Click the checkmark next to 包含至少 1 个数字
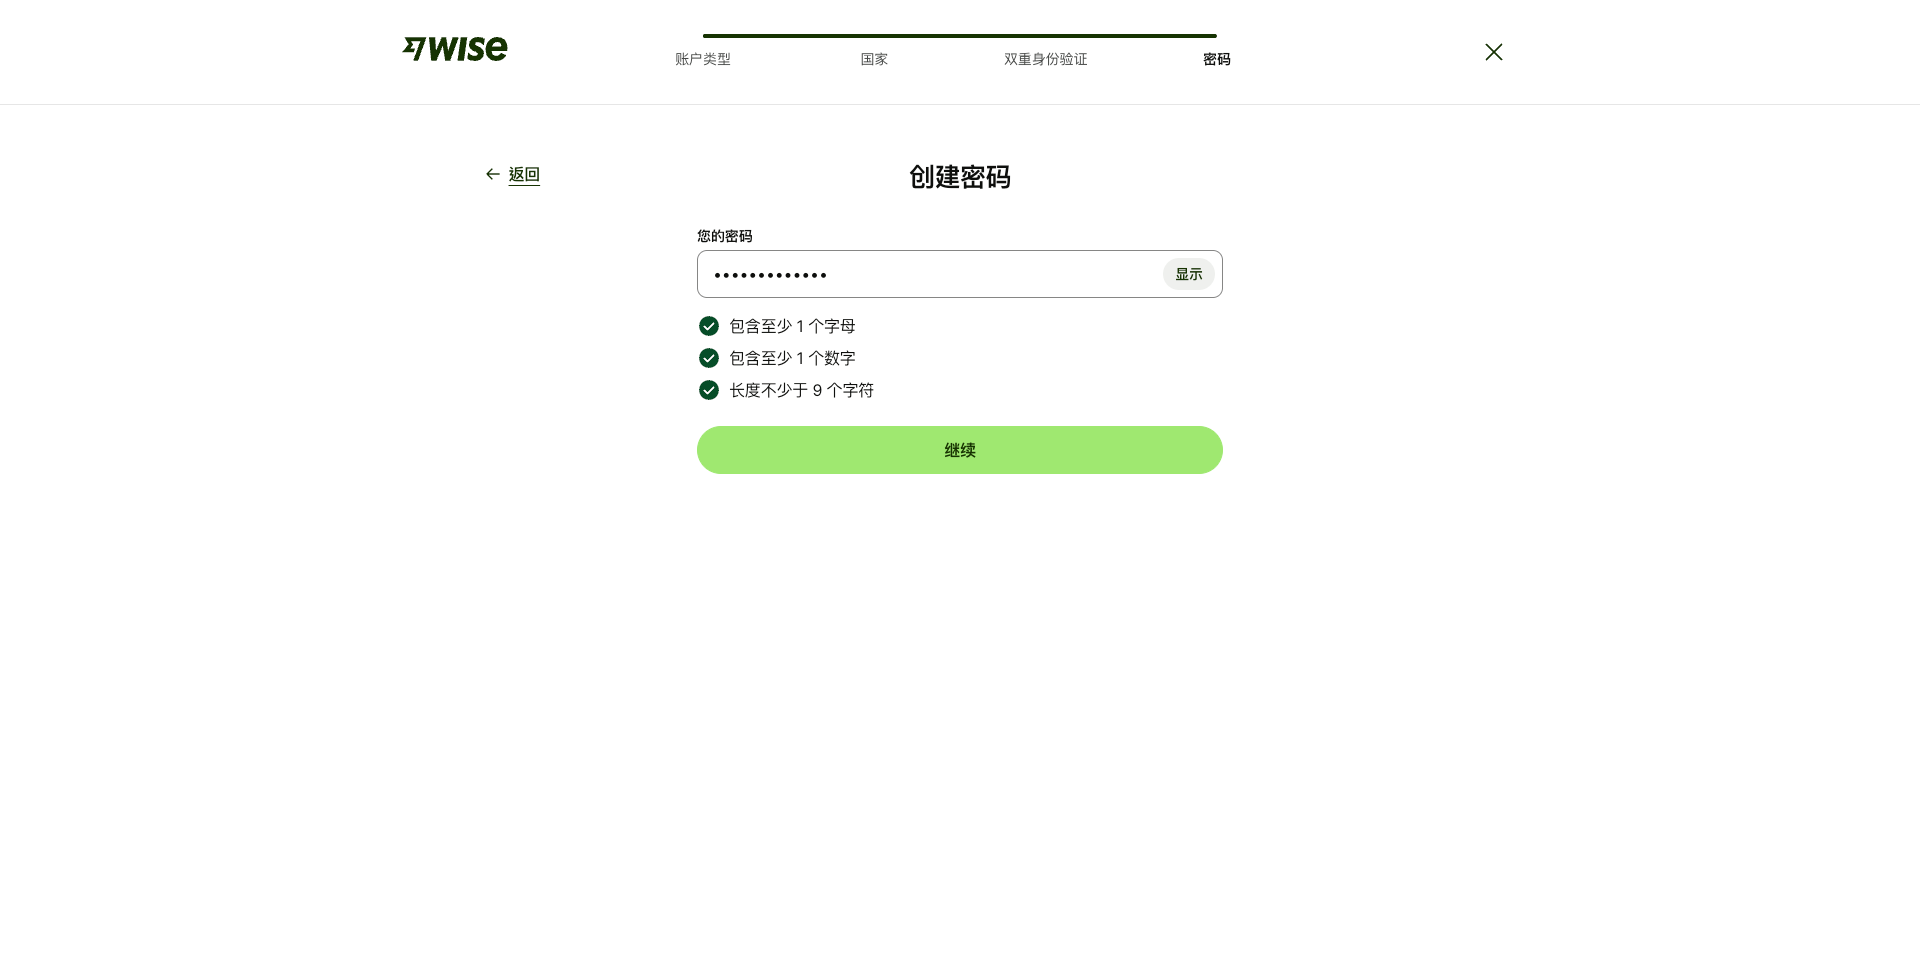This screenshot has width=1920, height=958. [x=709, y=357]
